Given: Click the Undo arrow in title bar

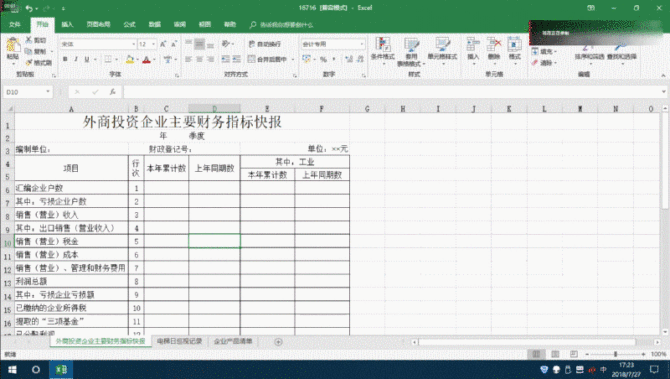Looking at the screenshot, I should coord(29,8).
